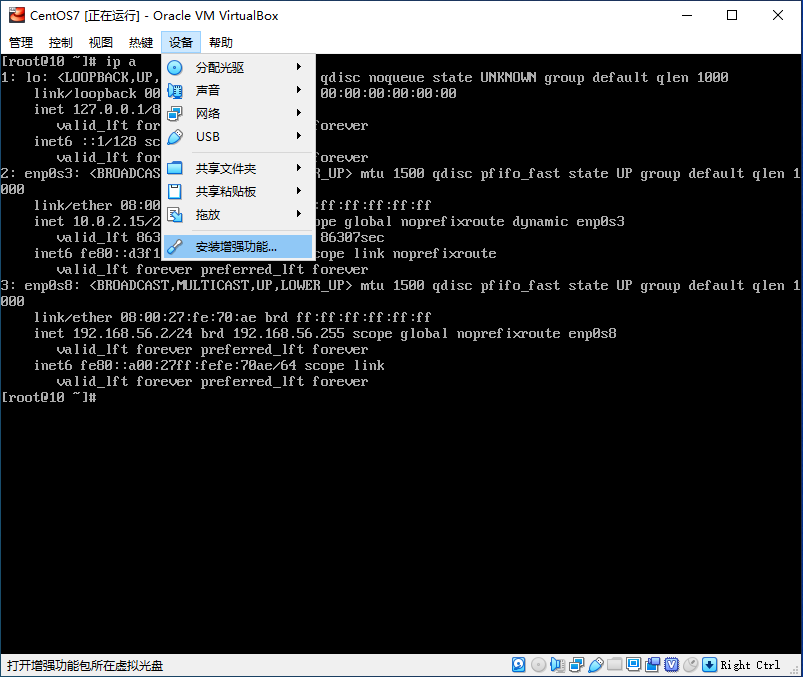Choose the 共享粘贴板 menu label

226,192
